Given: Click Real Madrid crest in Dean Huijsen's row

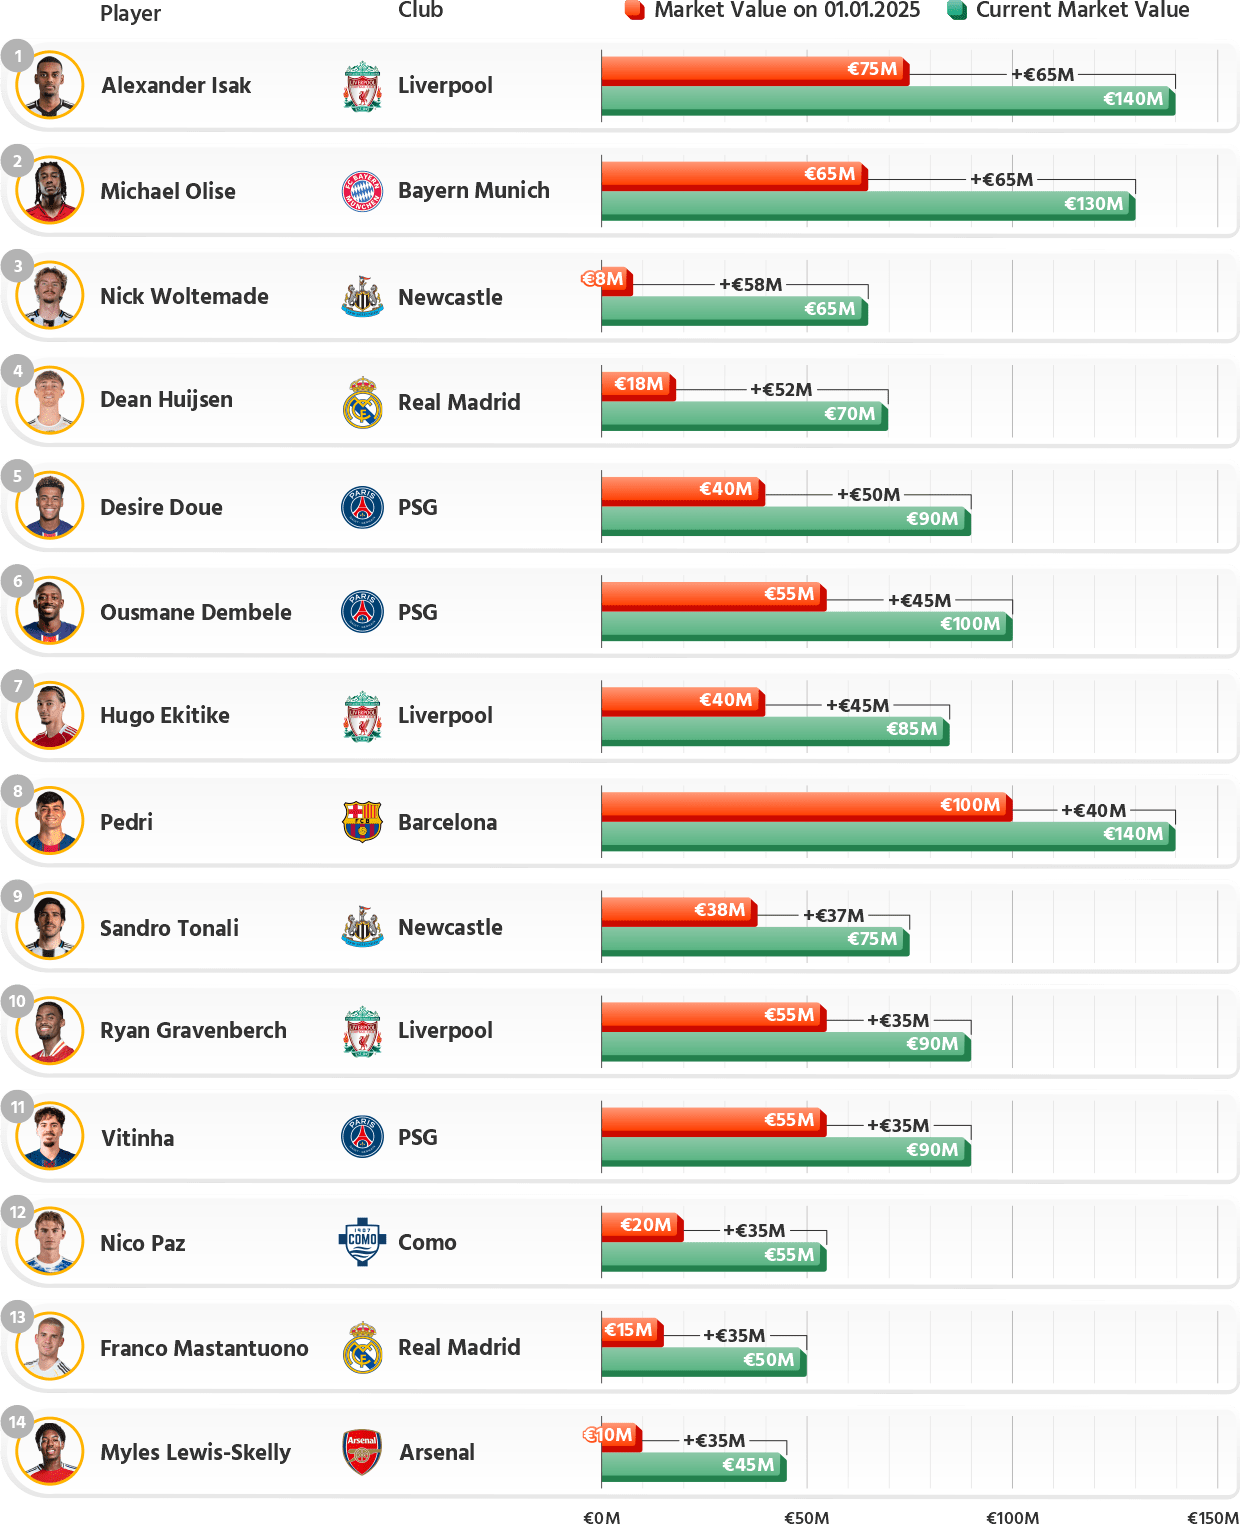Looking at the screenshot, I should click(x=362, y=402).
